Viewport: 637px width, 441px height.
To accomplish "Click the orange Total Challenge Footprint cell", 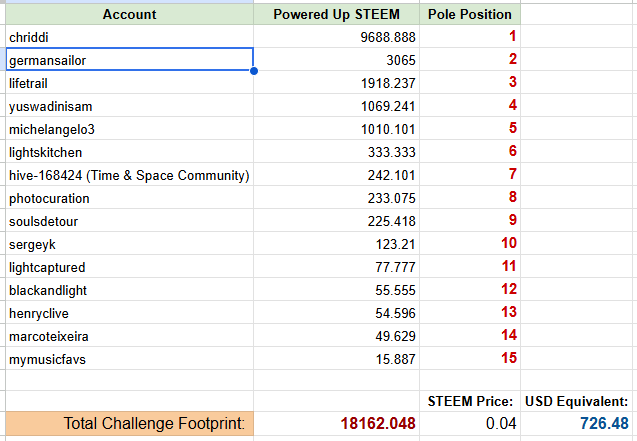I will pyautogui.click(x=130, y=423).
